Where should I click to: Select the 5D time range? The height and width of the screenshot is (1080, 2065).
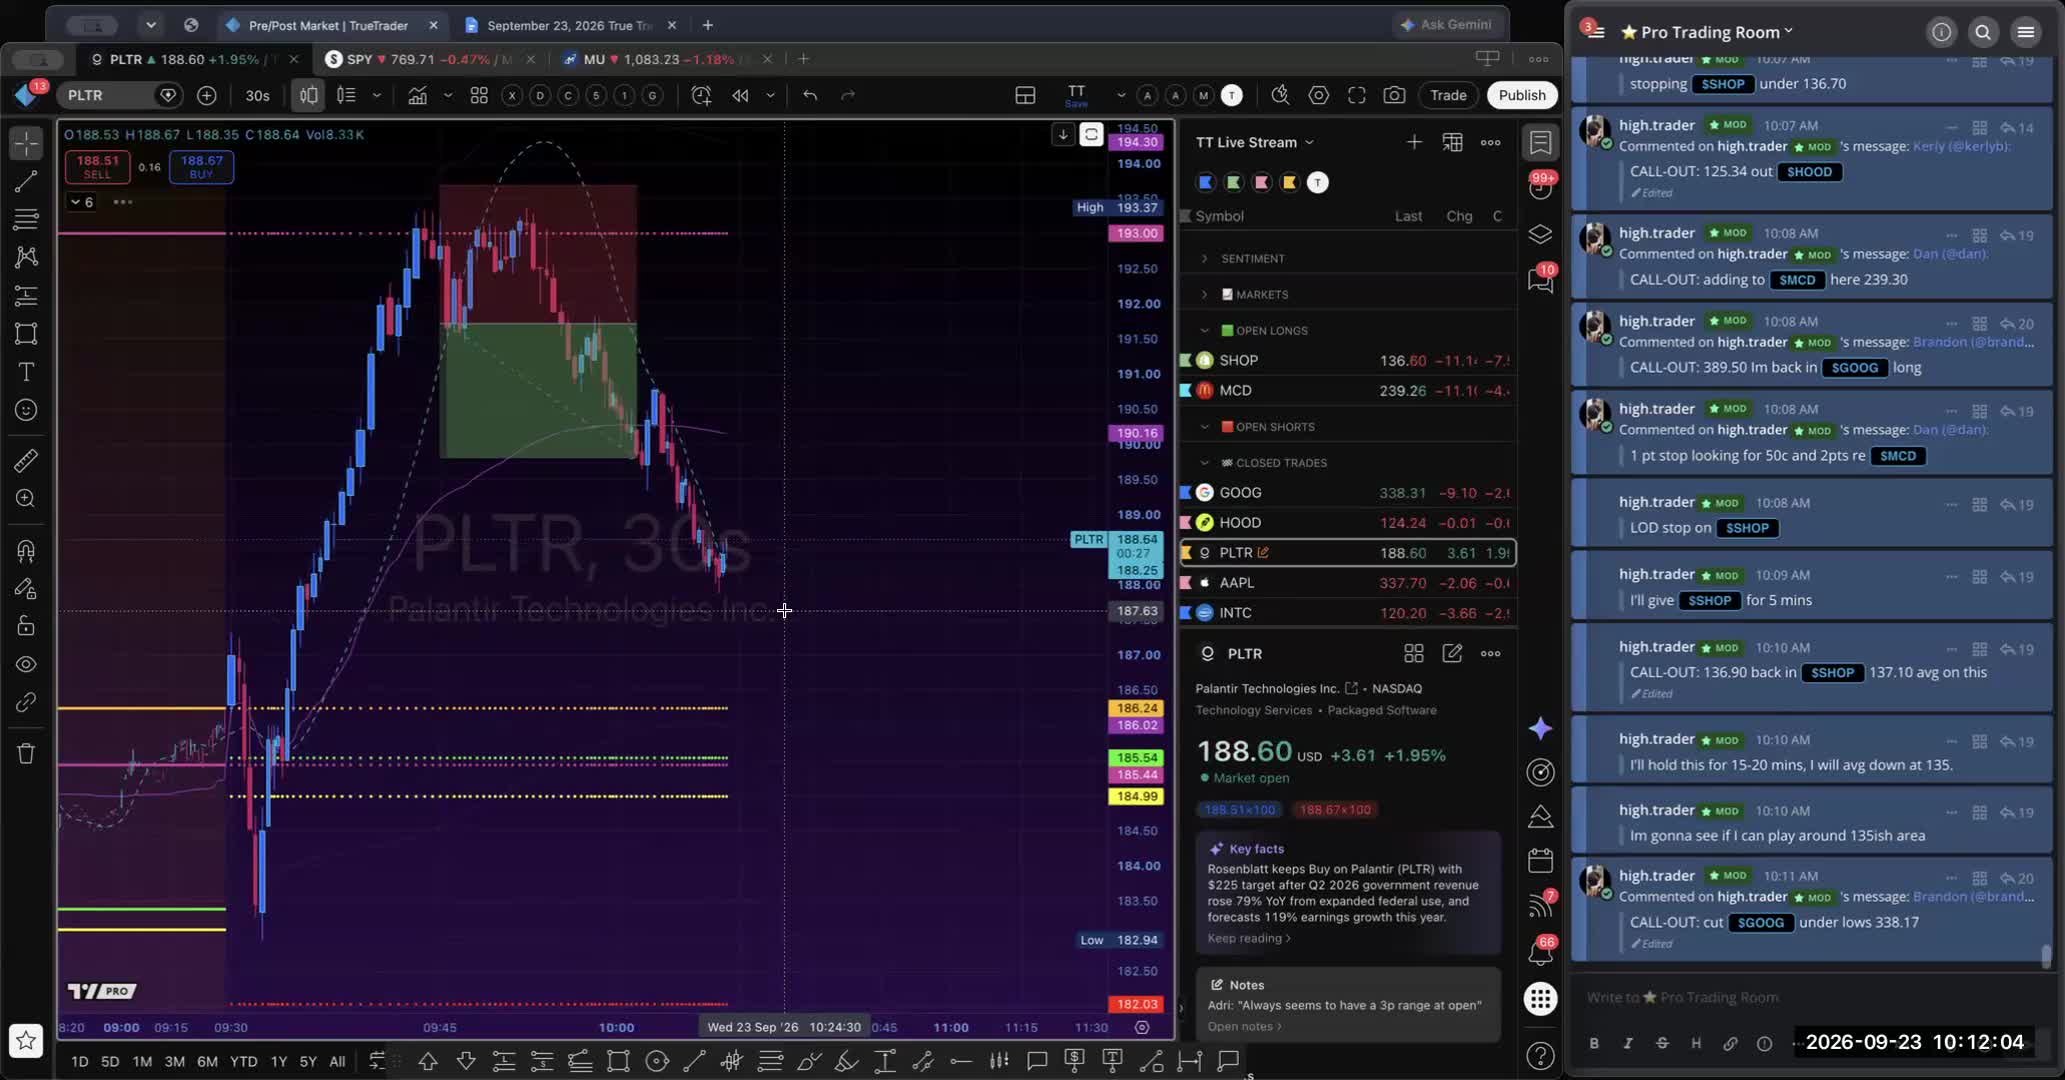click(110, 1061)
